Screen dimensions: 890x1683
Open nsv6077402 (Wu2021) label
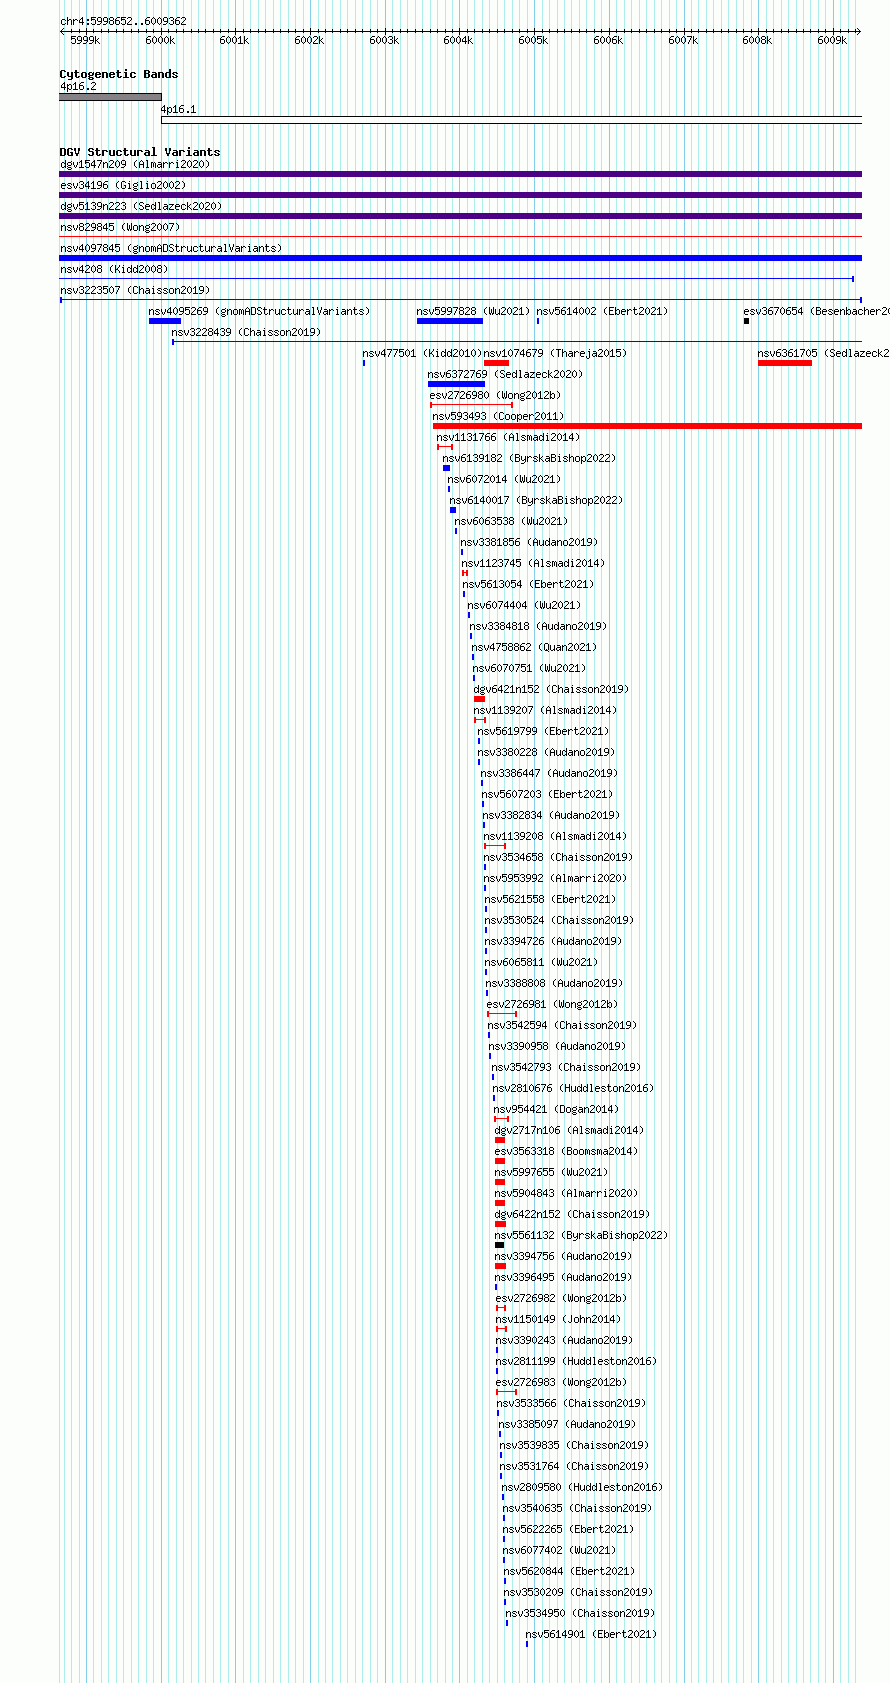click(x=559, y=1550)
